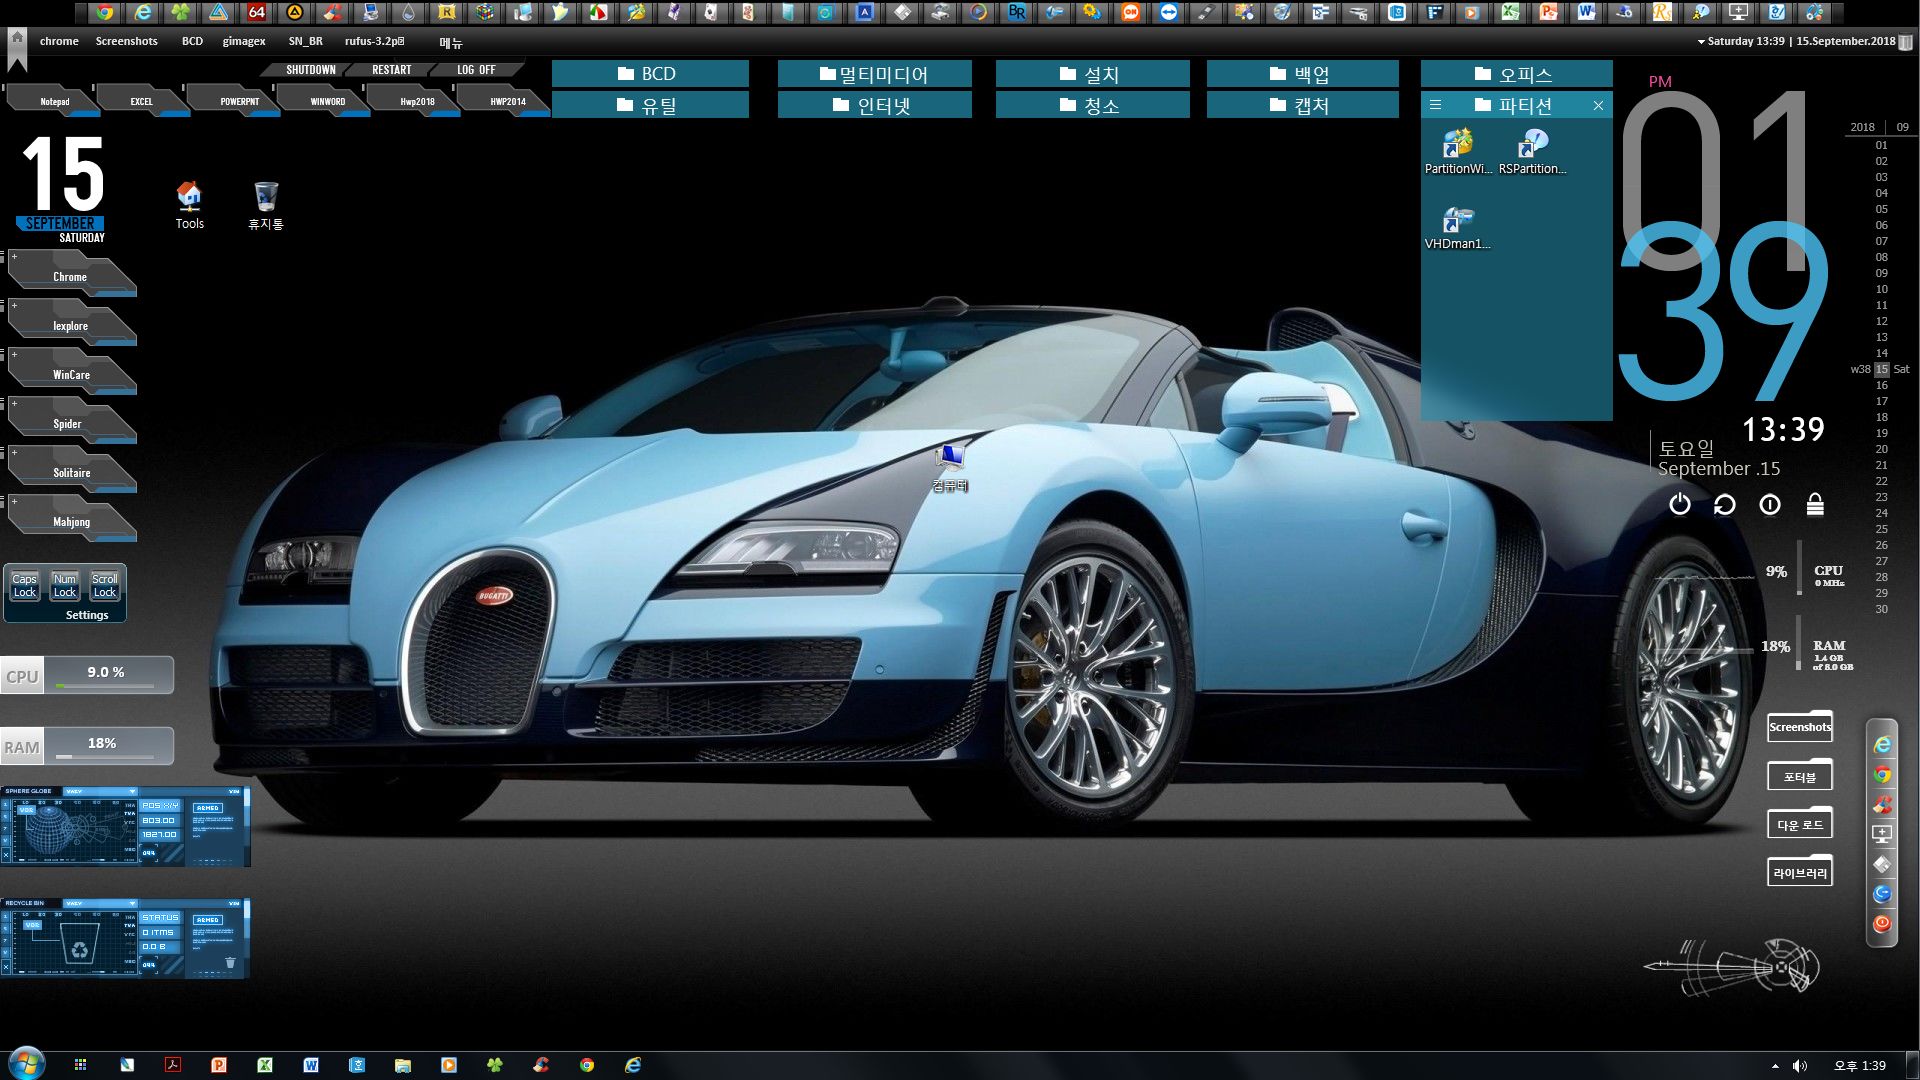Image resolution: width=1920 pixels, height=1080 pixels.
Task: Open the red 64 icon in top dock
Action: [257, 12]
